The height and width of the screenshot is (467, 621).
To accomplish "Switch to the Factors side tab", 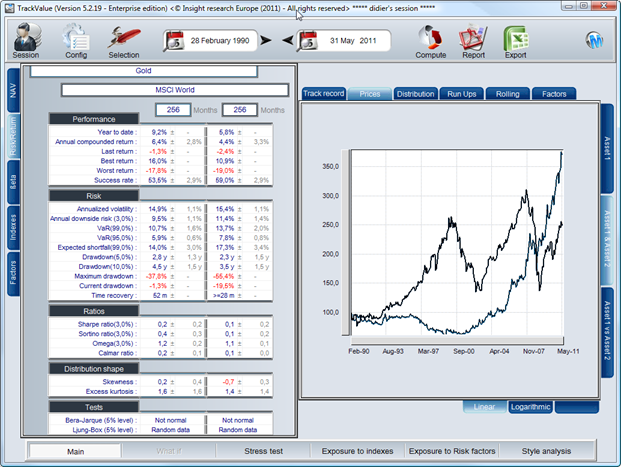I will tap(13, 273).
